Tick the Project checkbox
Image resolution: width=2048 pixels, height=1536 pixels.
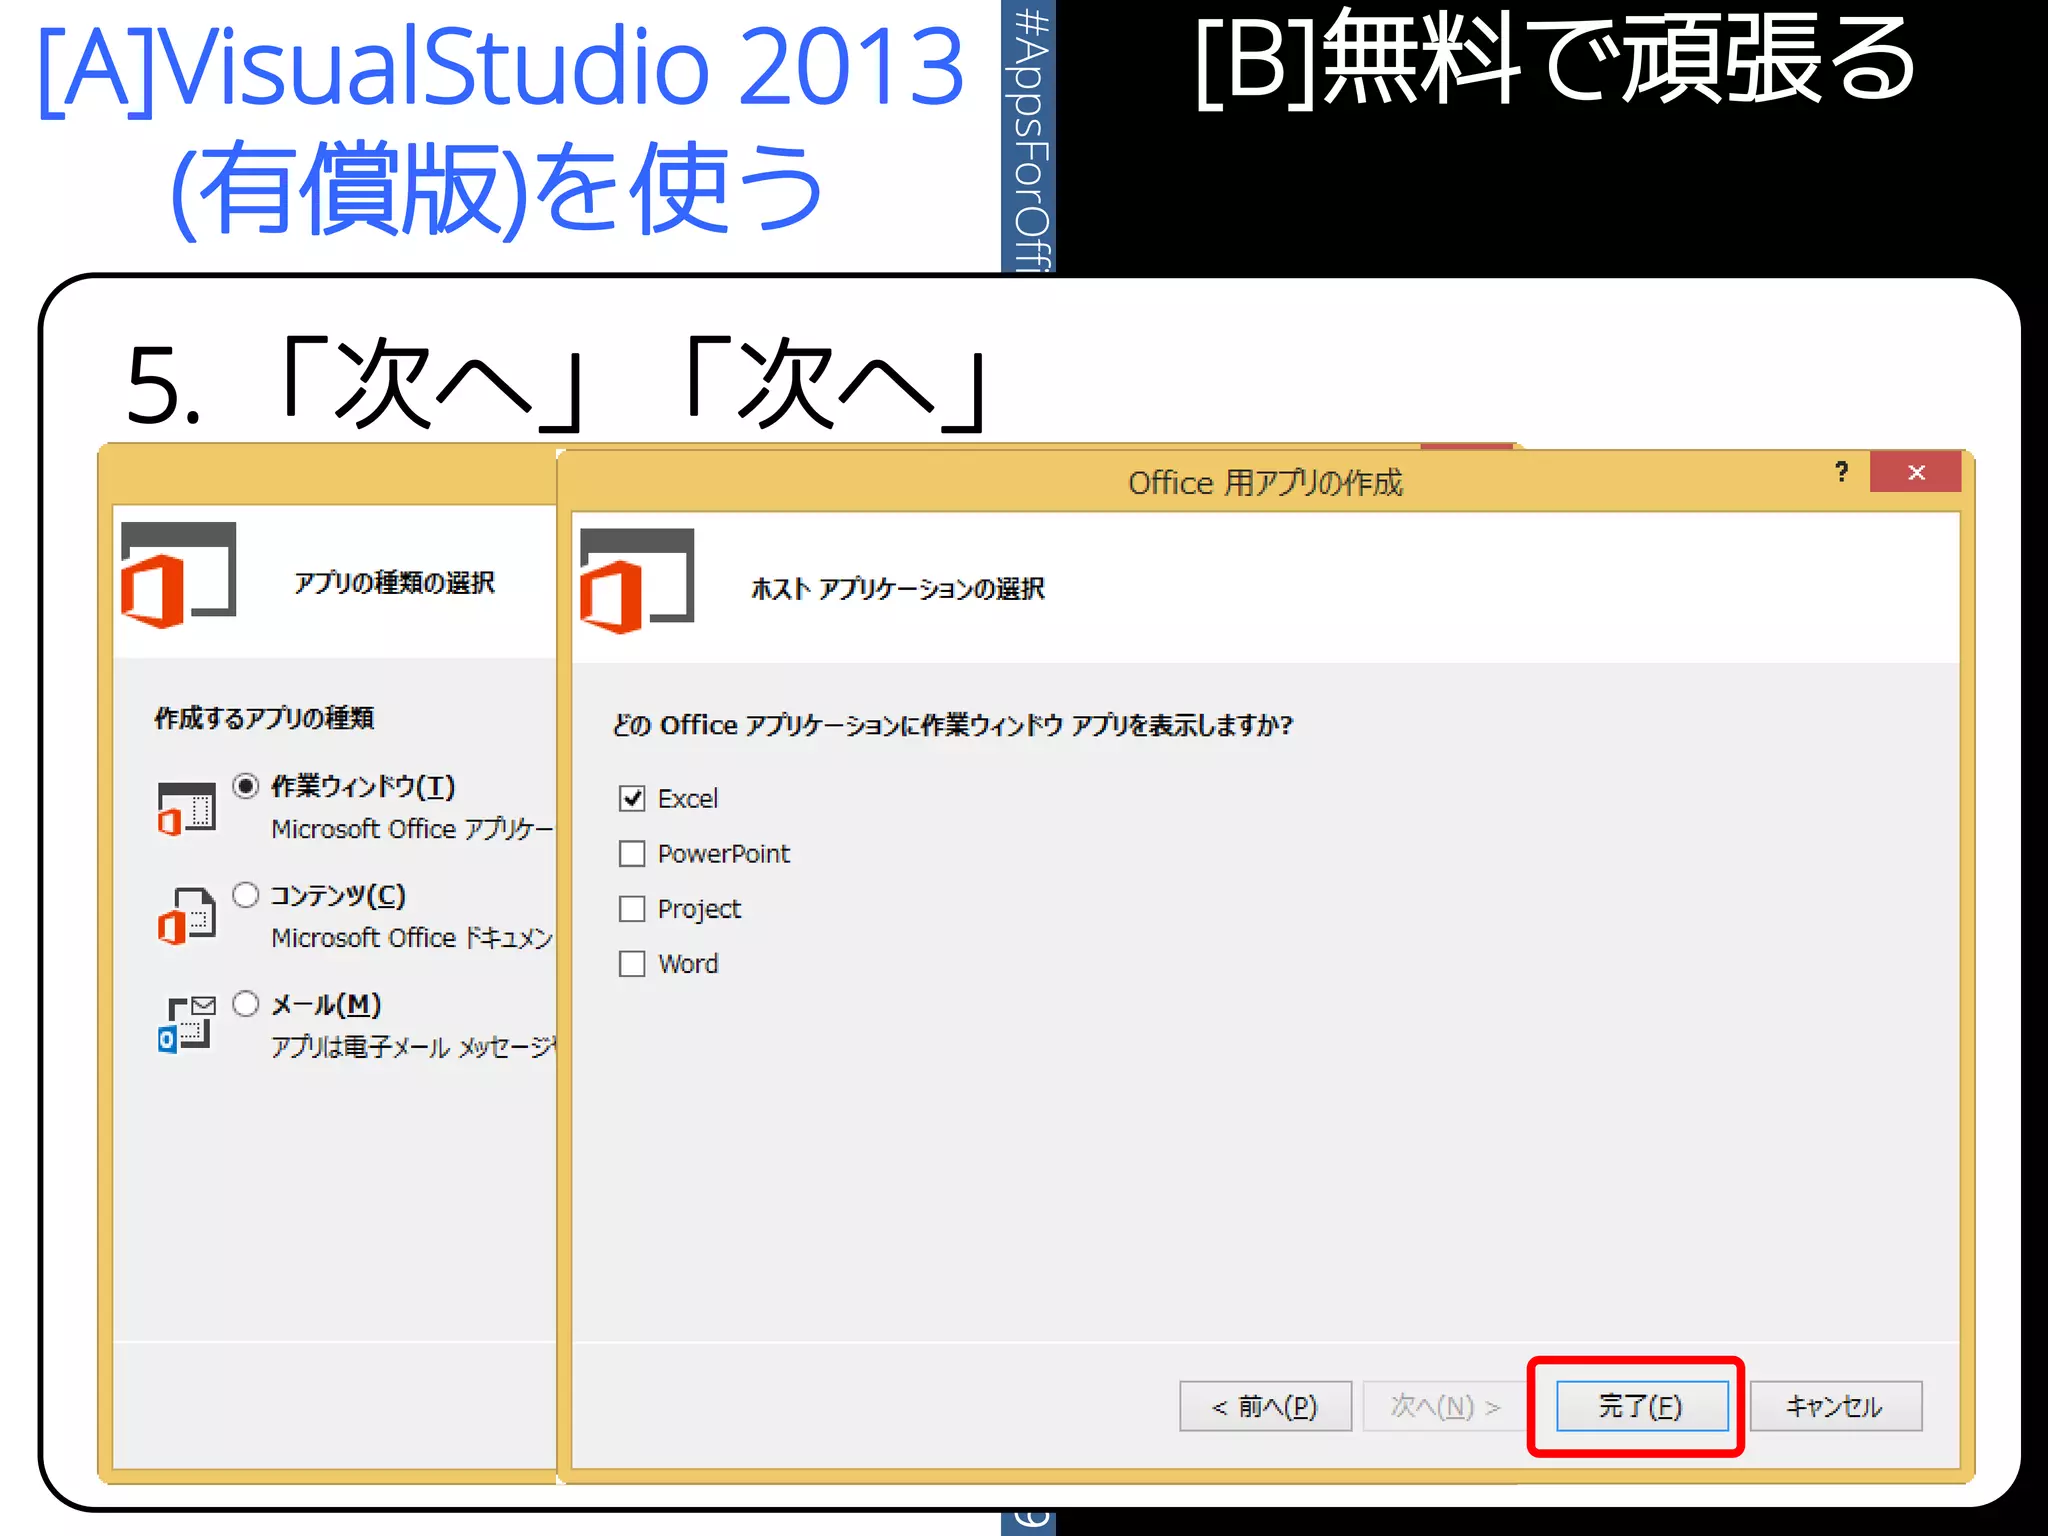tap(632, 908)
